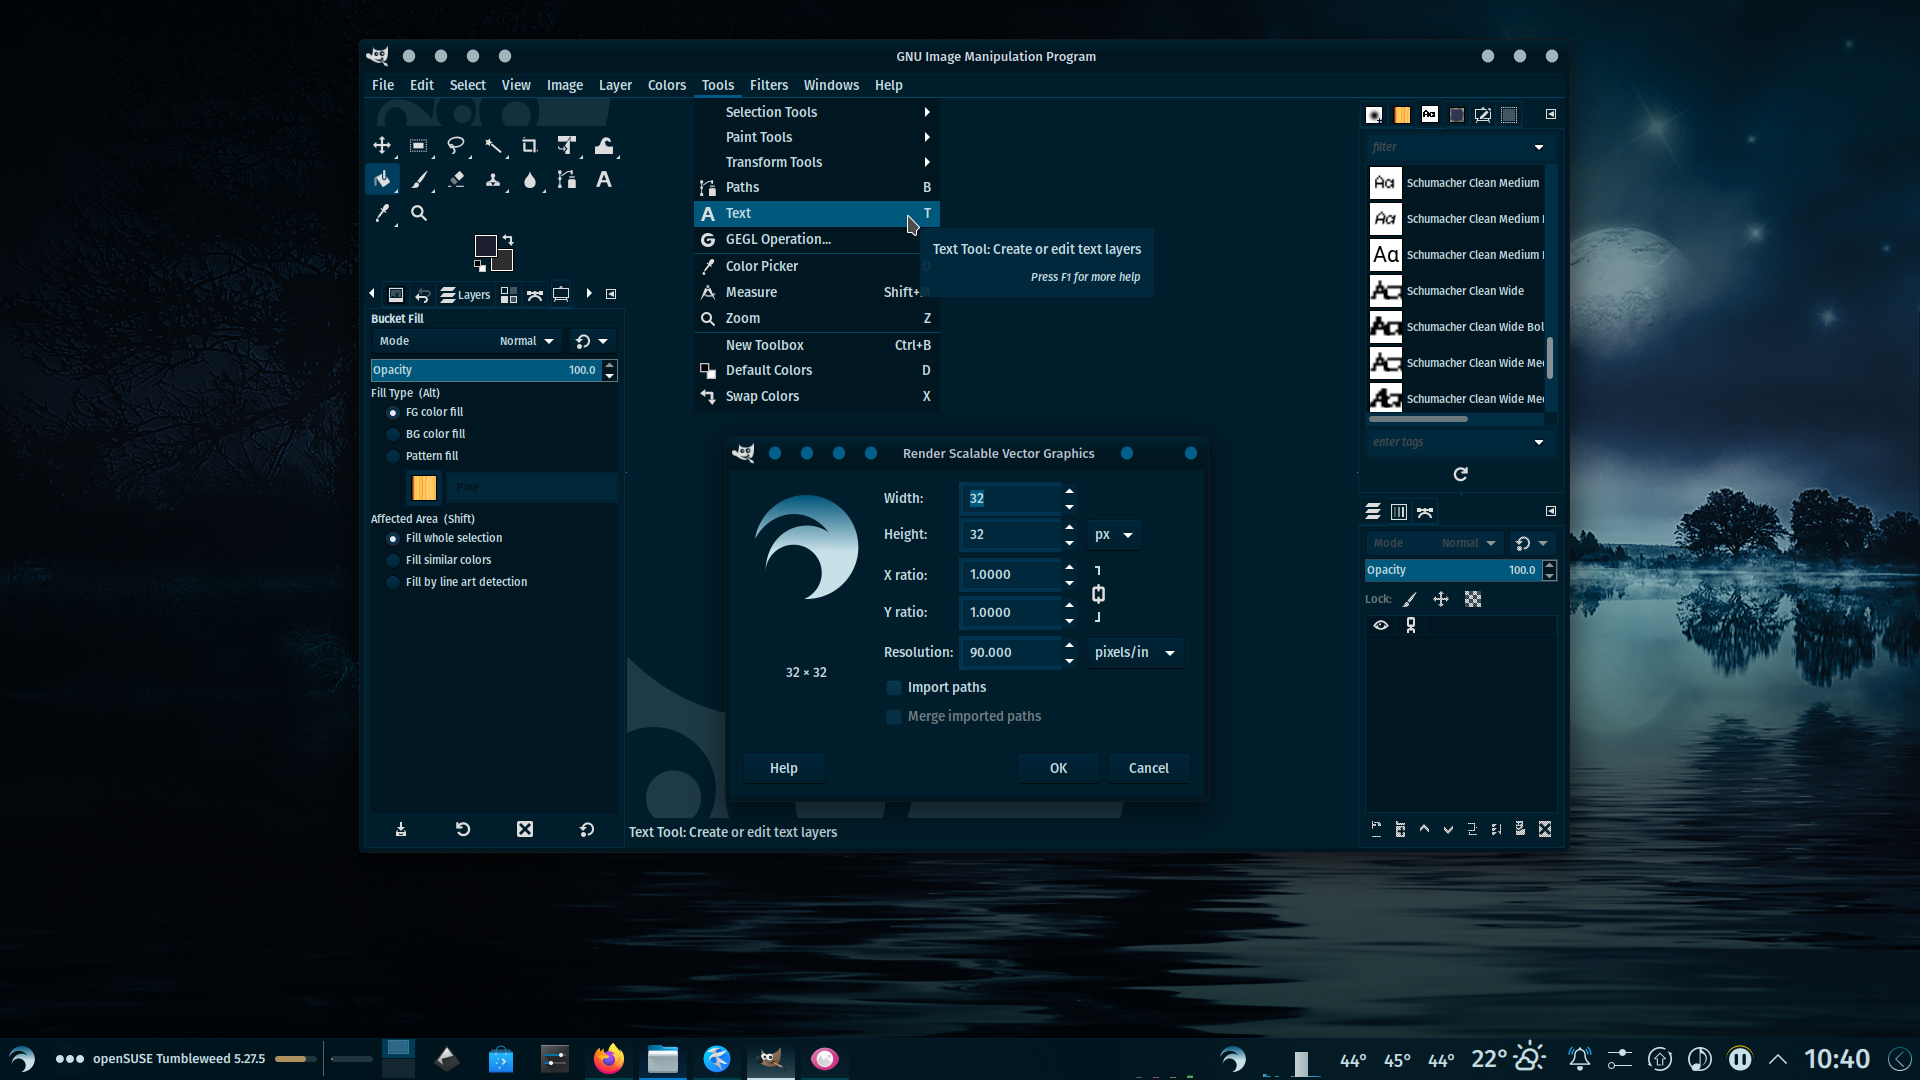Select the Eraser tool
This screenshot has width=1920, height=1080.
456,180
